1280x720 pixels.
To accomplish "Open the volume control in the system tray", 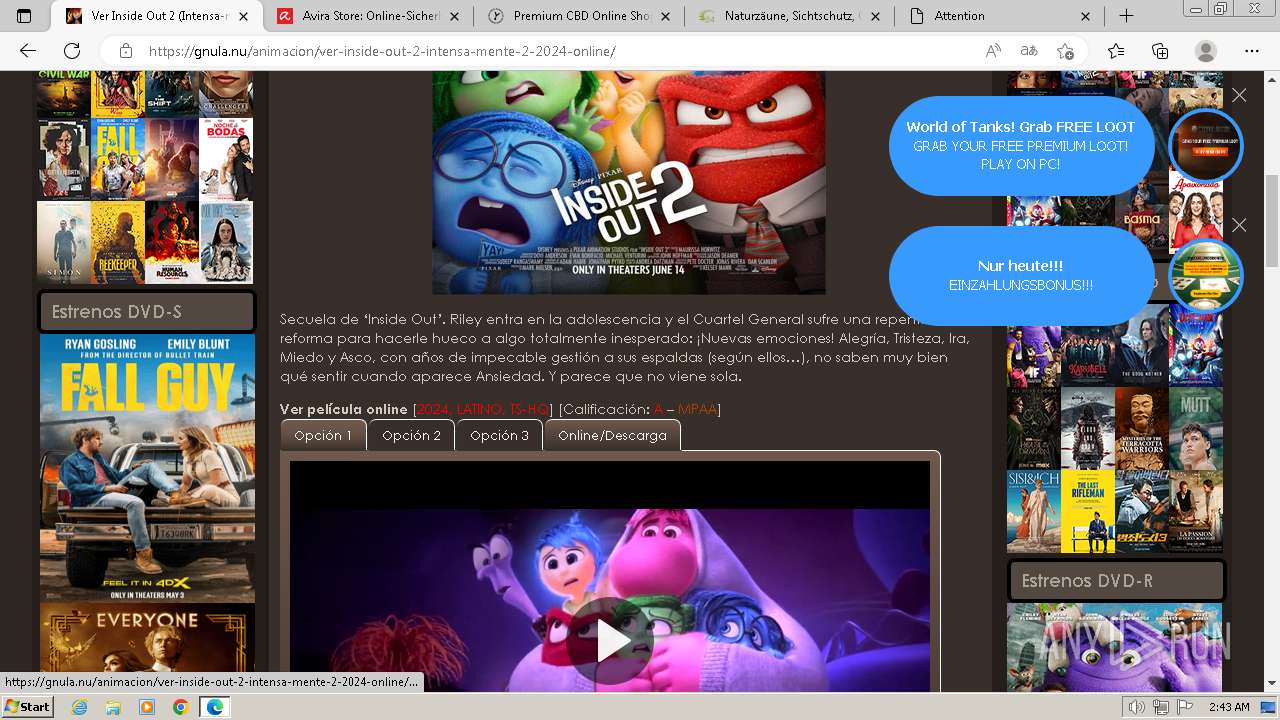I will click(1137, 707).
